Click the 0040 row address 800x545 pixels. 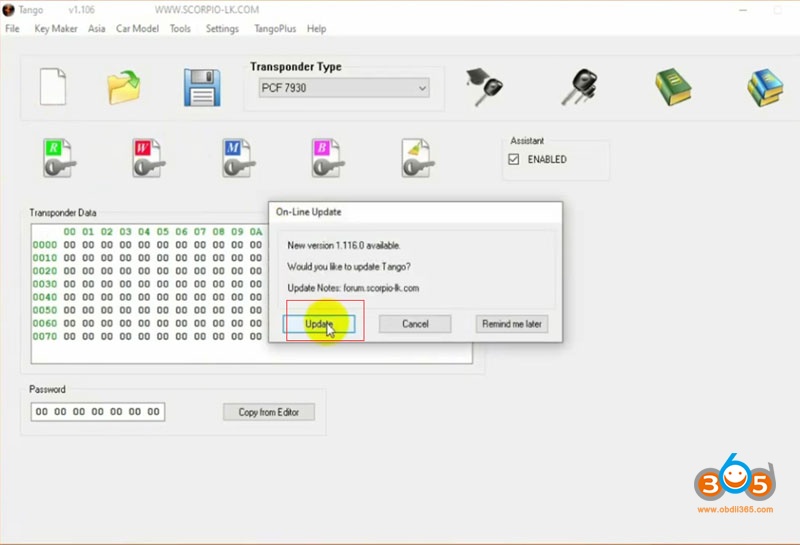coord(45,297)
